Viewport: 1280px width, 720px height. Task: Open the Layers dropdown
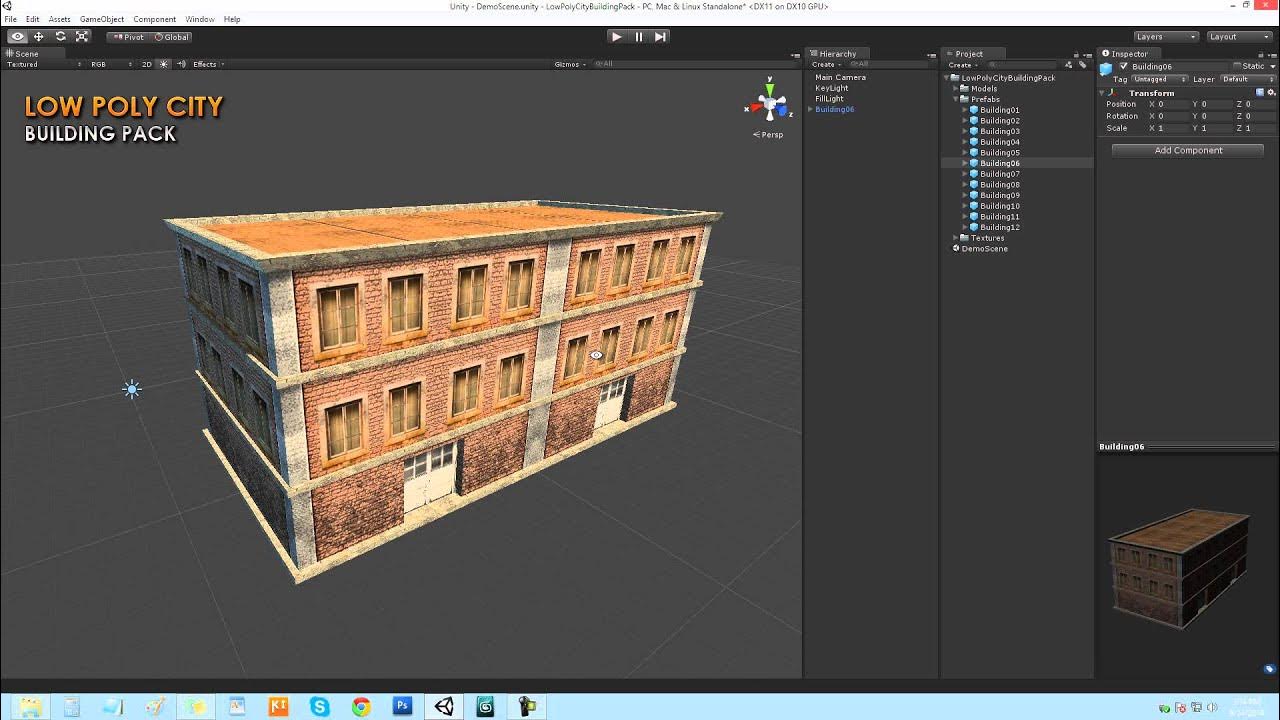1165,37
